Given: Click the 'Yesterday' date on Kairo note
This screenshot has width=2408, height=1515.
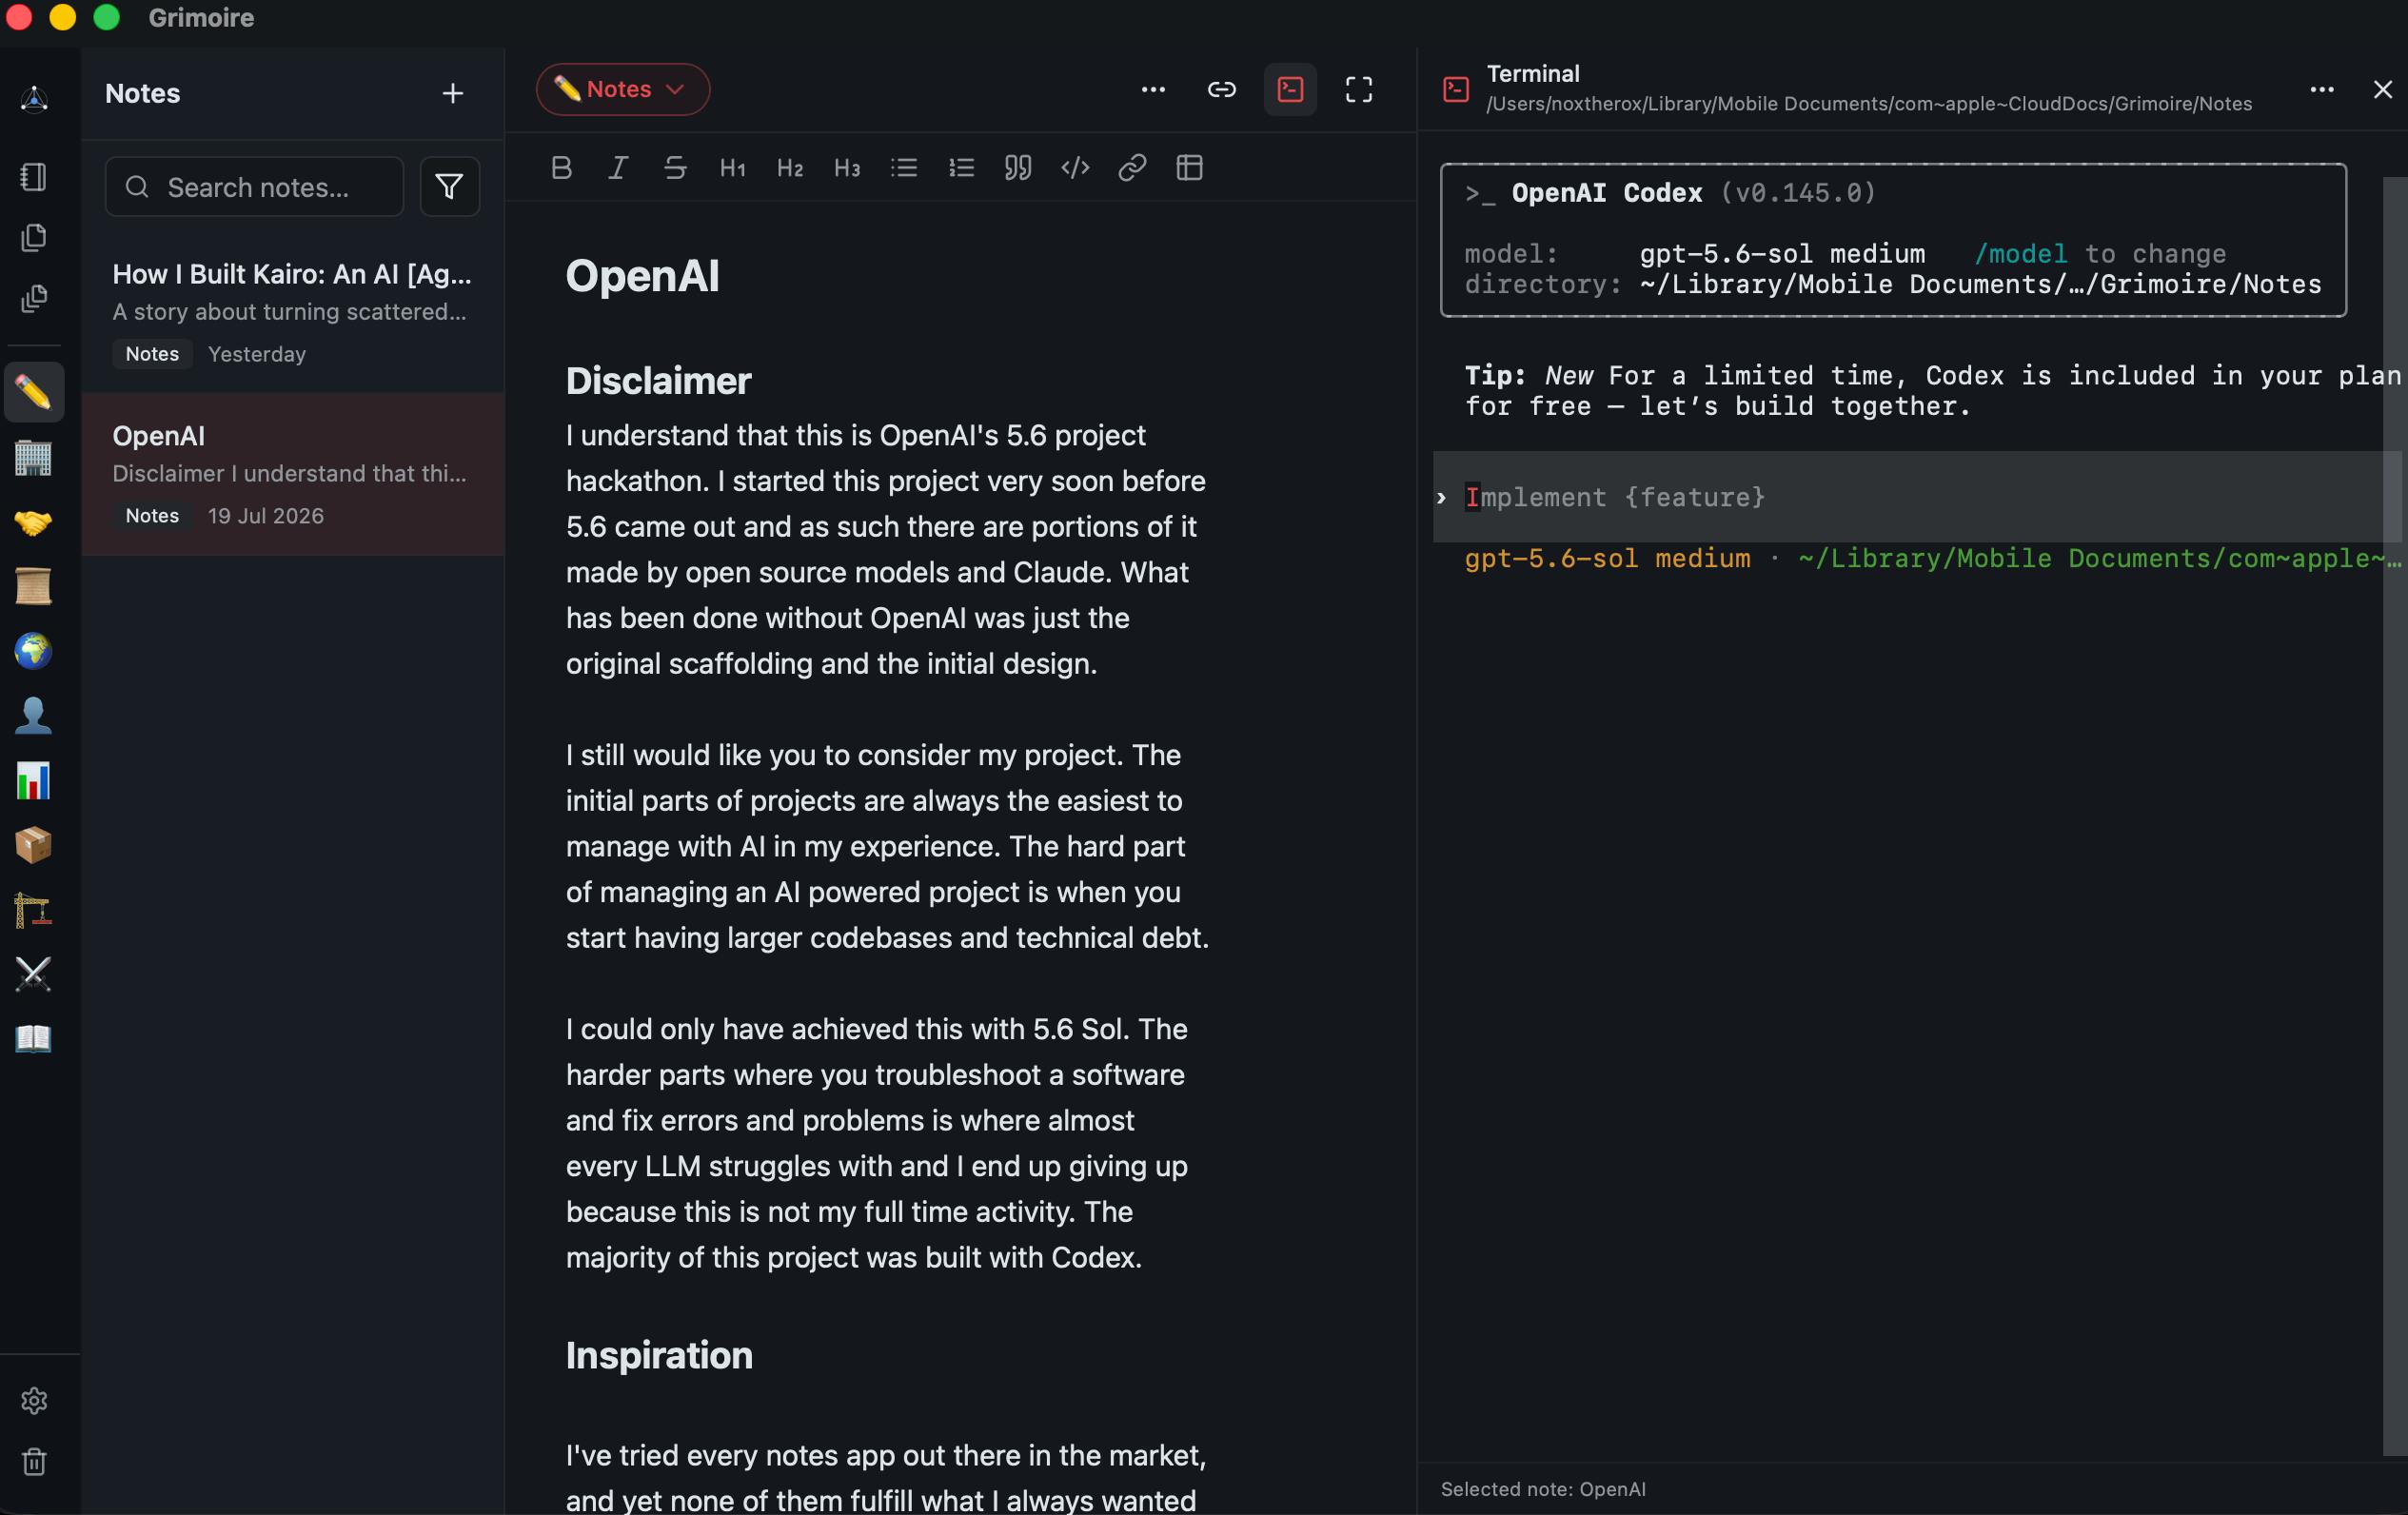Looking at the screenshot, I should click(257, 354).
